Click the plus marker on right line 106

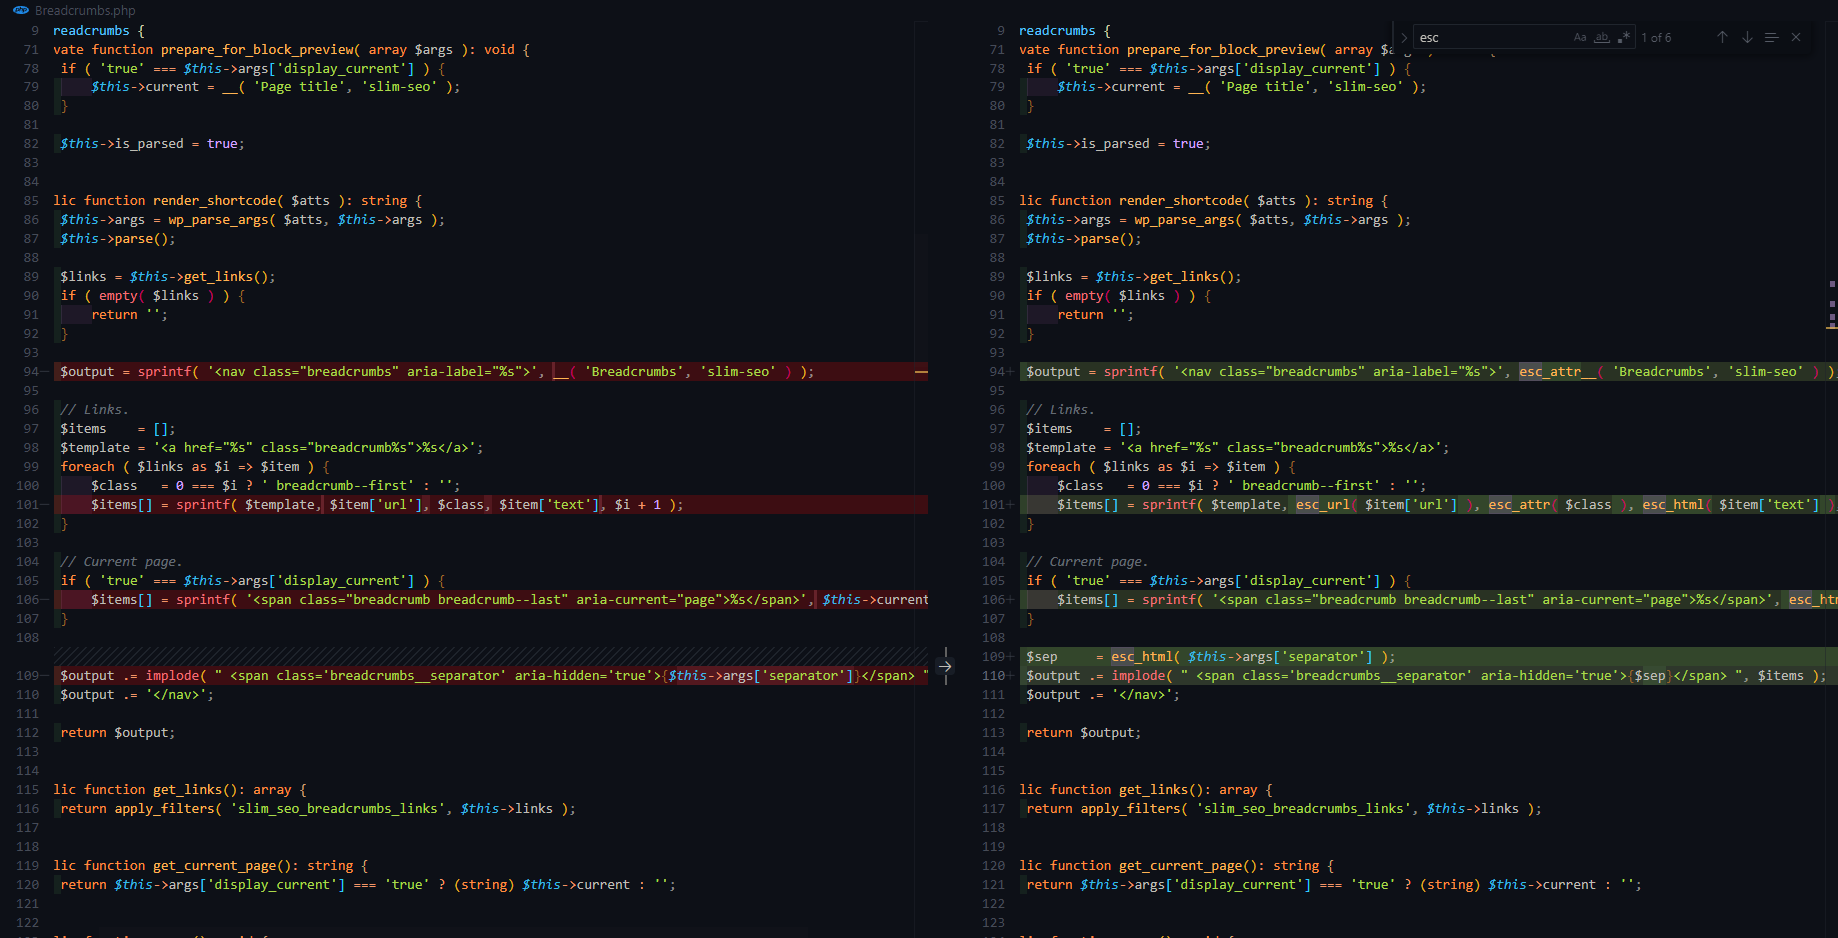pyautogui.click(x=1011, y=600)
